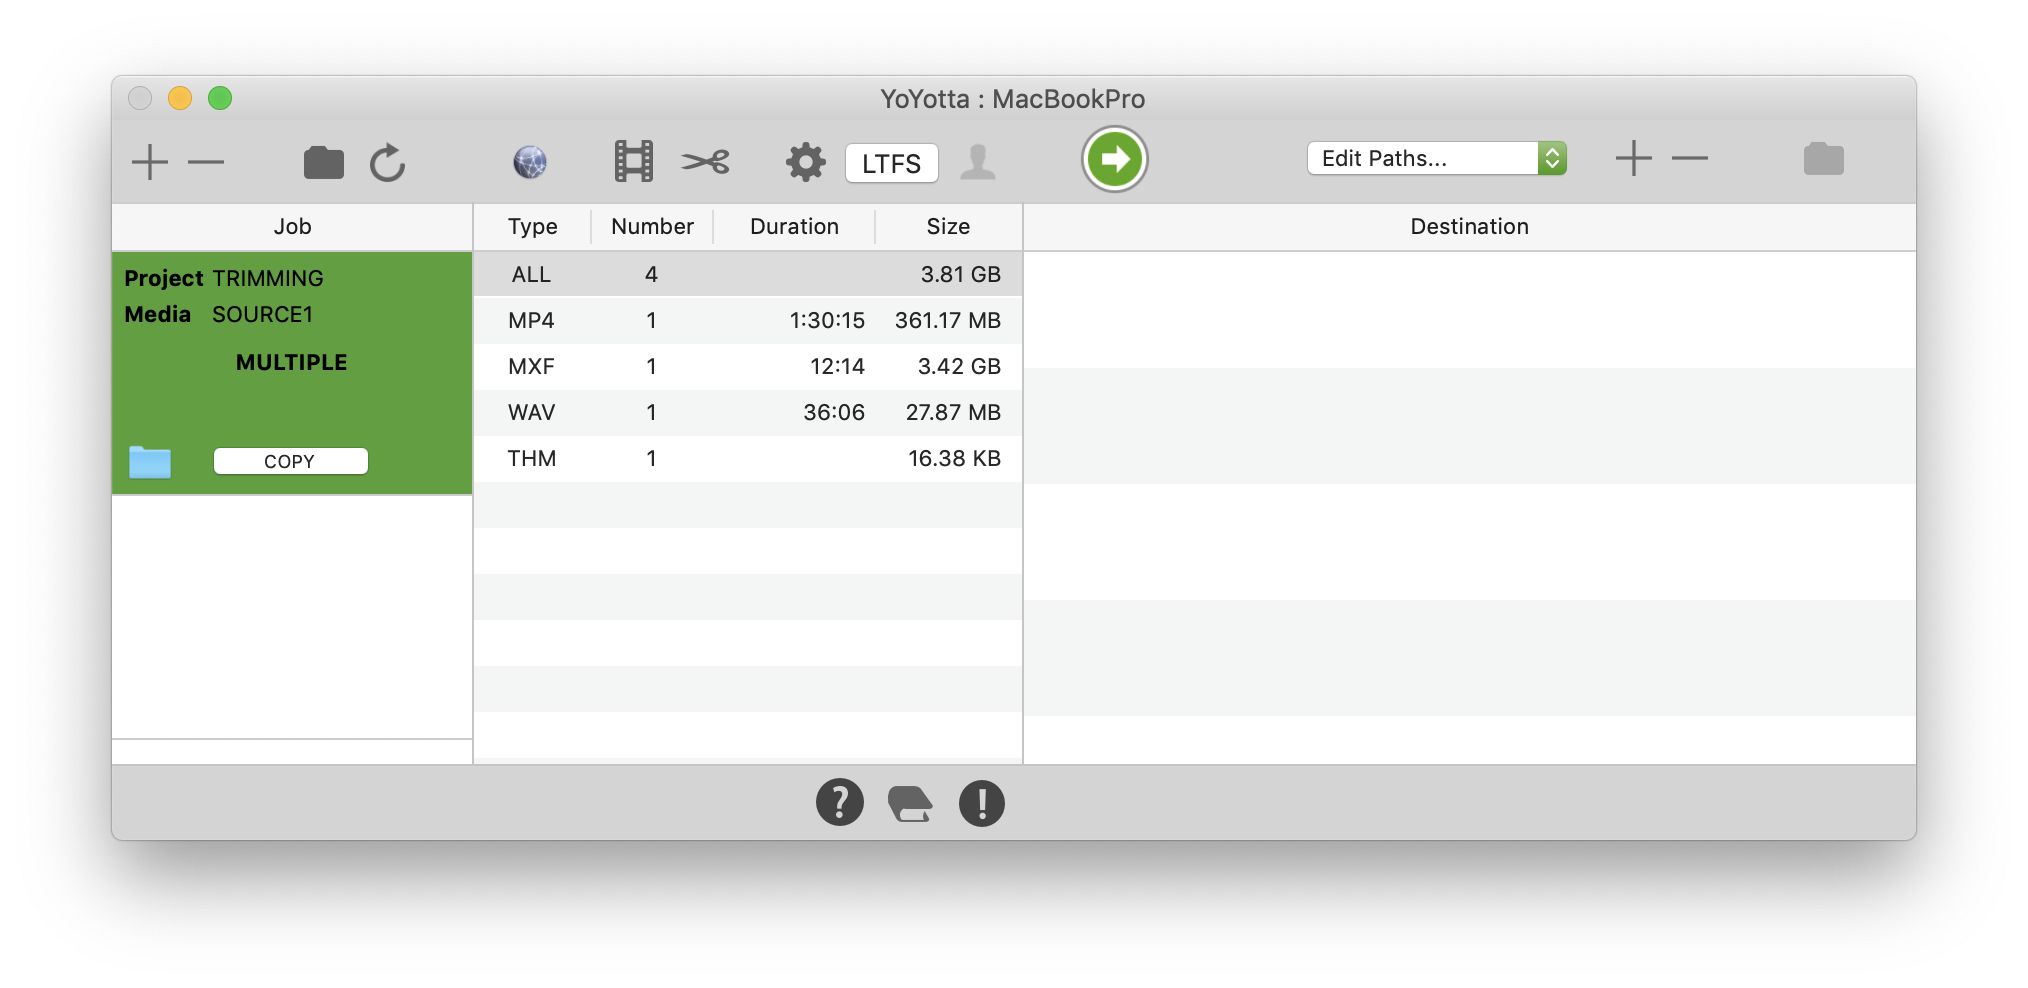Start the job with the green arrow button
Viewport: 2028px width, 988px height.
(x=1114, y=159)
